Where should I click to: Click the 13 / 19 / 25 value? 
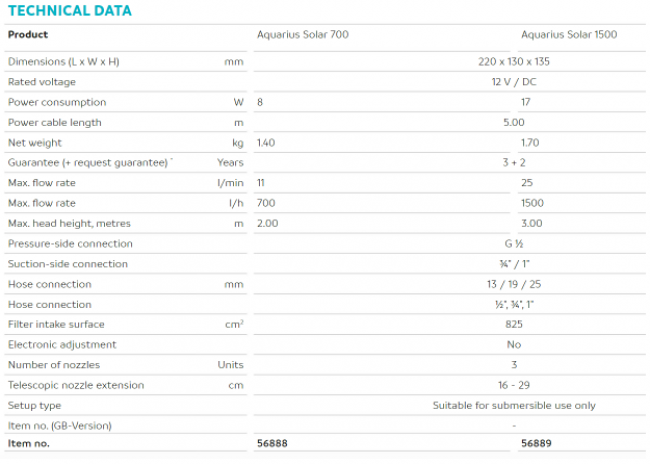pyautogui.click(x=514, y=284)
